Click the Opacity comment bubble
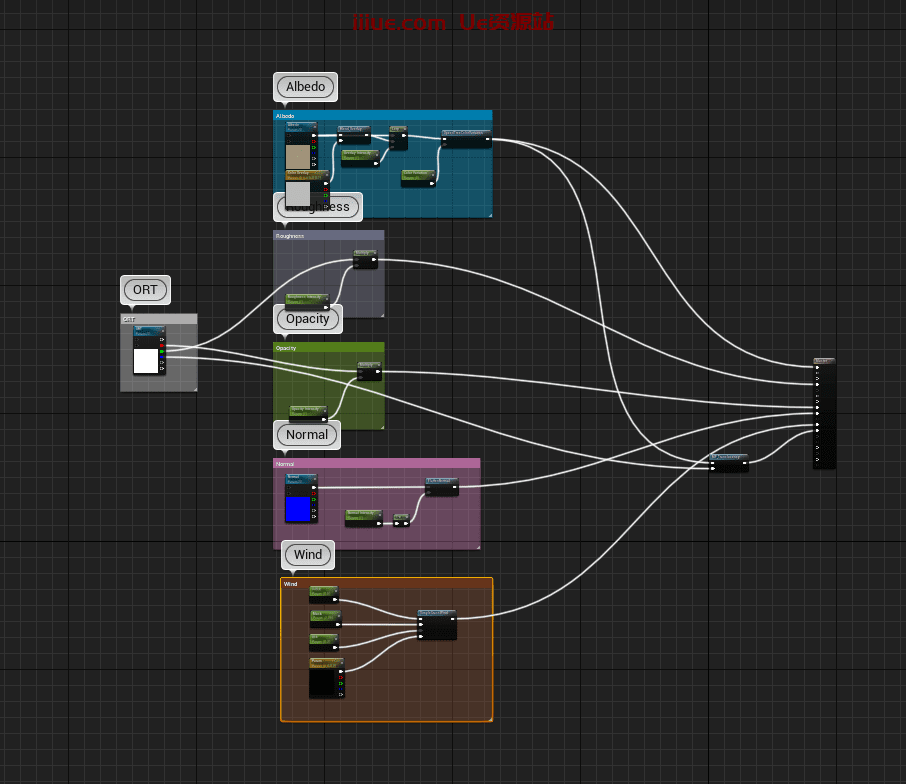 (x=307, y=319)
